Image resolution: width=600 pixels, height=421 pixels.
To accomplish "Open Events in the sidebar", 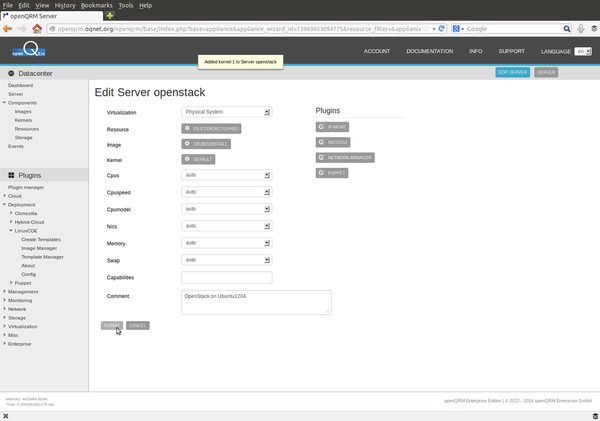I will [16, 146].
